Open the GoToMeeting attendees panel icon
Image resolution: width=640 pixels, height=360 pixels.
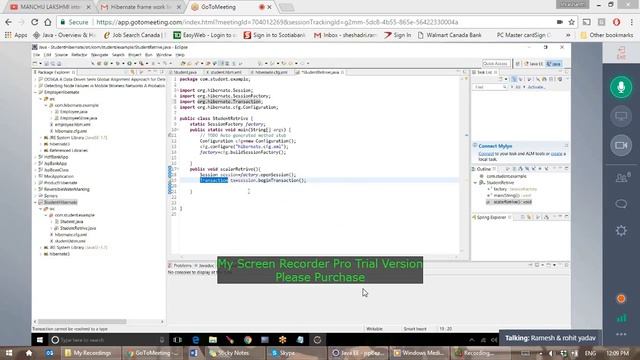coord(622,178)
